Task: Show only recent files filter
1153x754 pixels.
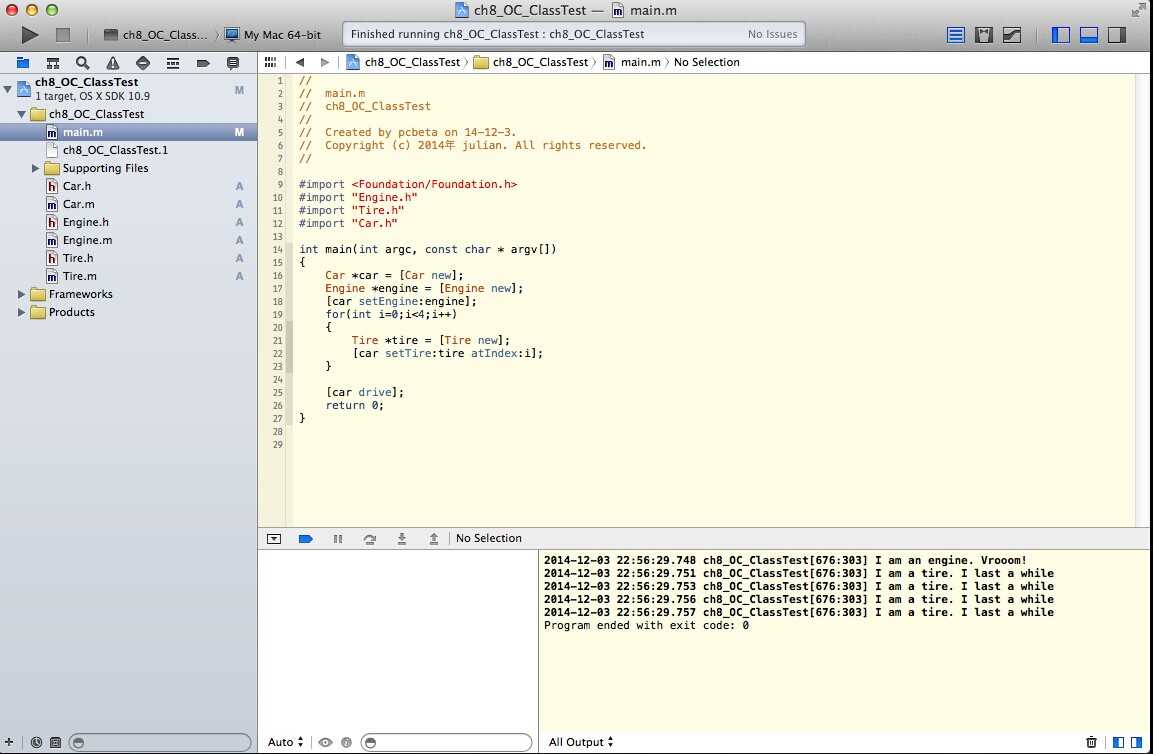Action: coord(36,742)
